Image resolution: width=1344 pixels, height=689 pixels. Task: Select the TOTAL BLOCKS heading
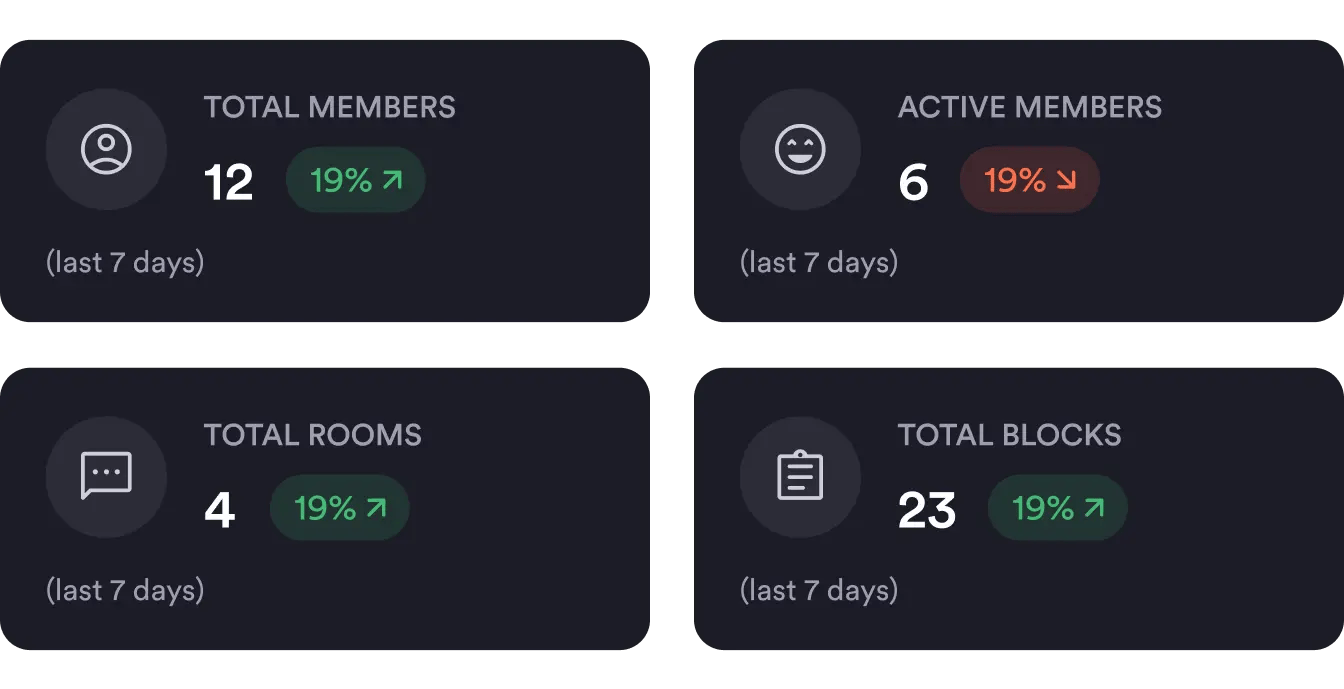[1009, 435]
